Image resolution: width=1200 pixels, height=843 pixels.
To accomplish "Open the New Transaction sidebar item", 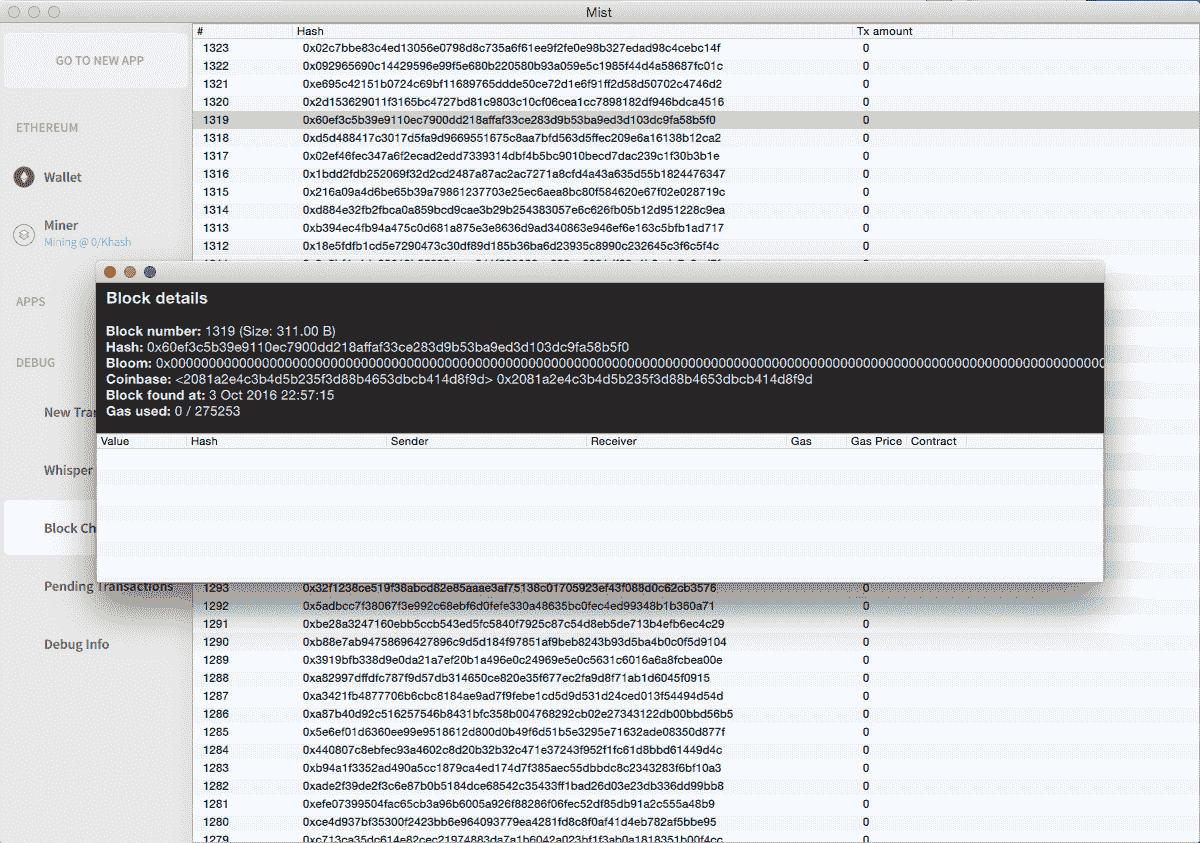I will 70,412.
